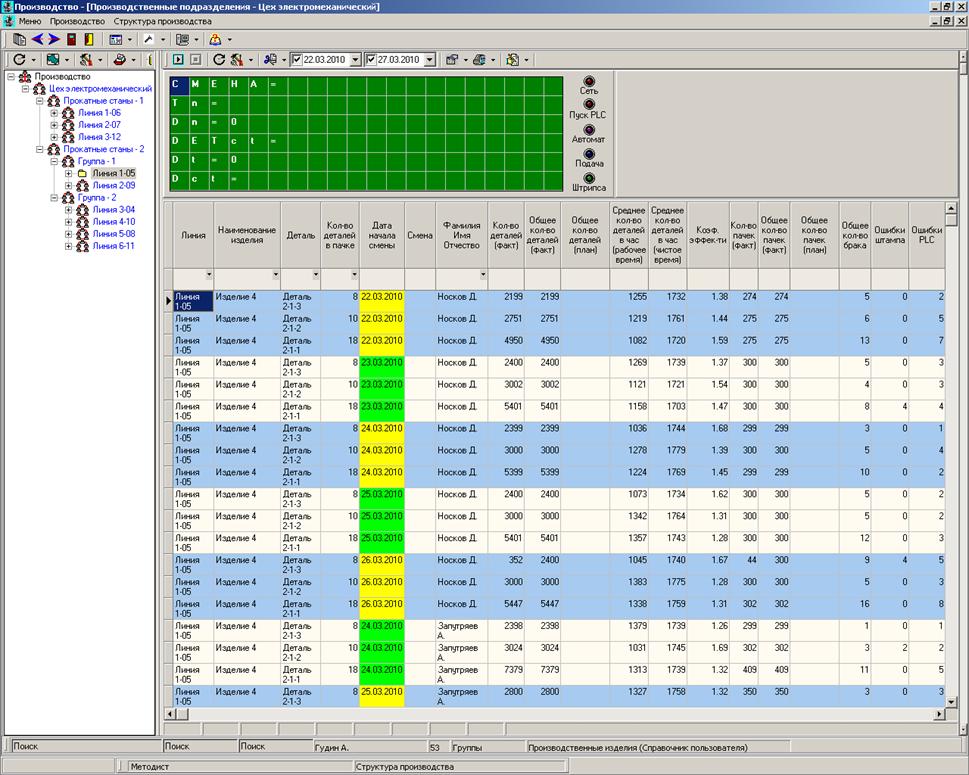Screen dimensions: 969x775
Task: Expand the Линия 2-09 tree node
Action: click(x=69, y=185)
